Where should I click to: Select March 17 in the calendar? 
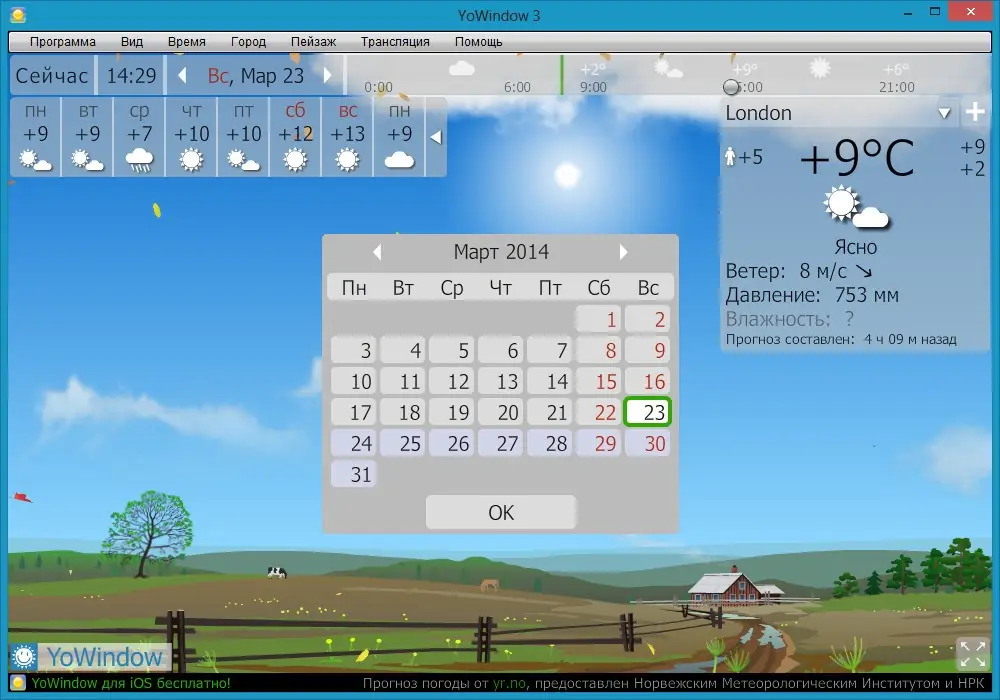pyautogui.click(x=353, y=412)
